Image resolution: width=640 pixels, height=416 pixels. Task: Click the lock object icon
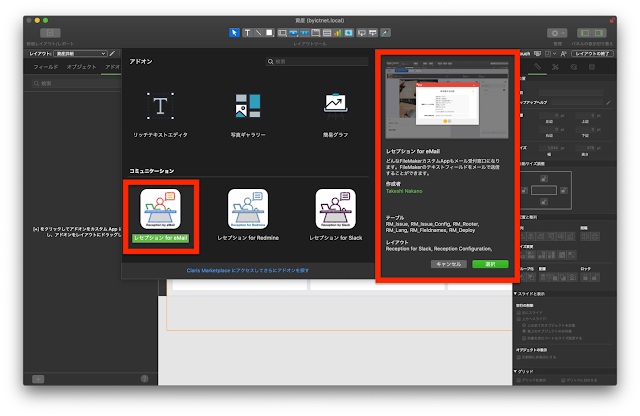click(585, 278)
